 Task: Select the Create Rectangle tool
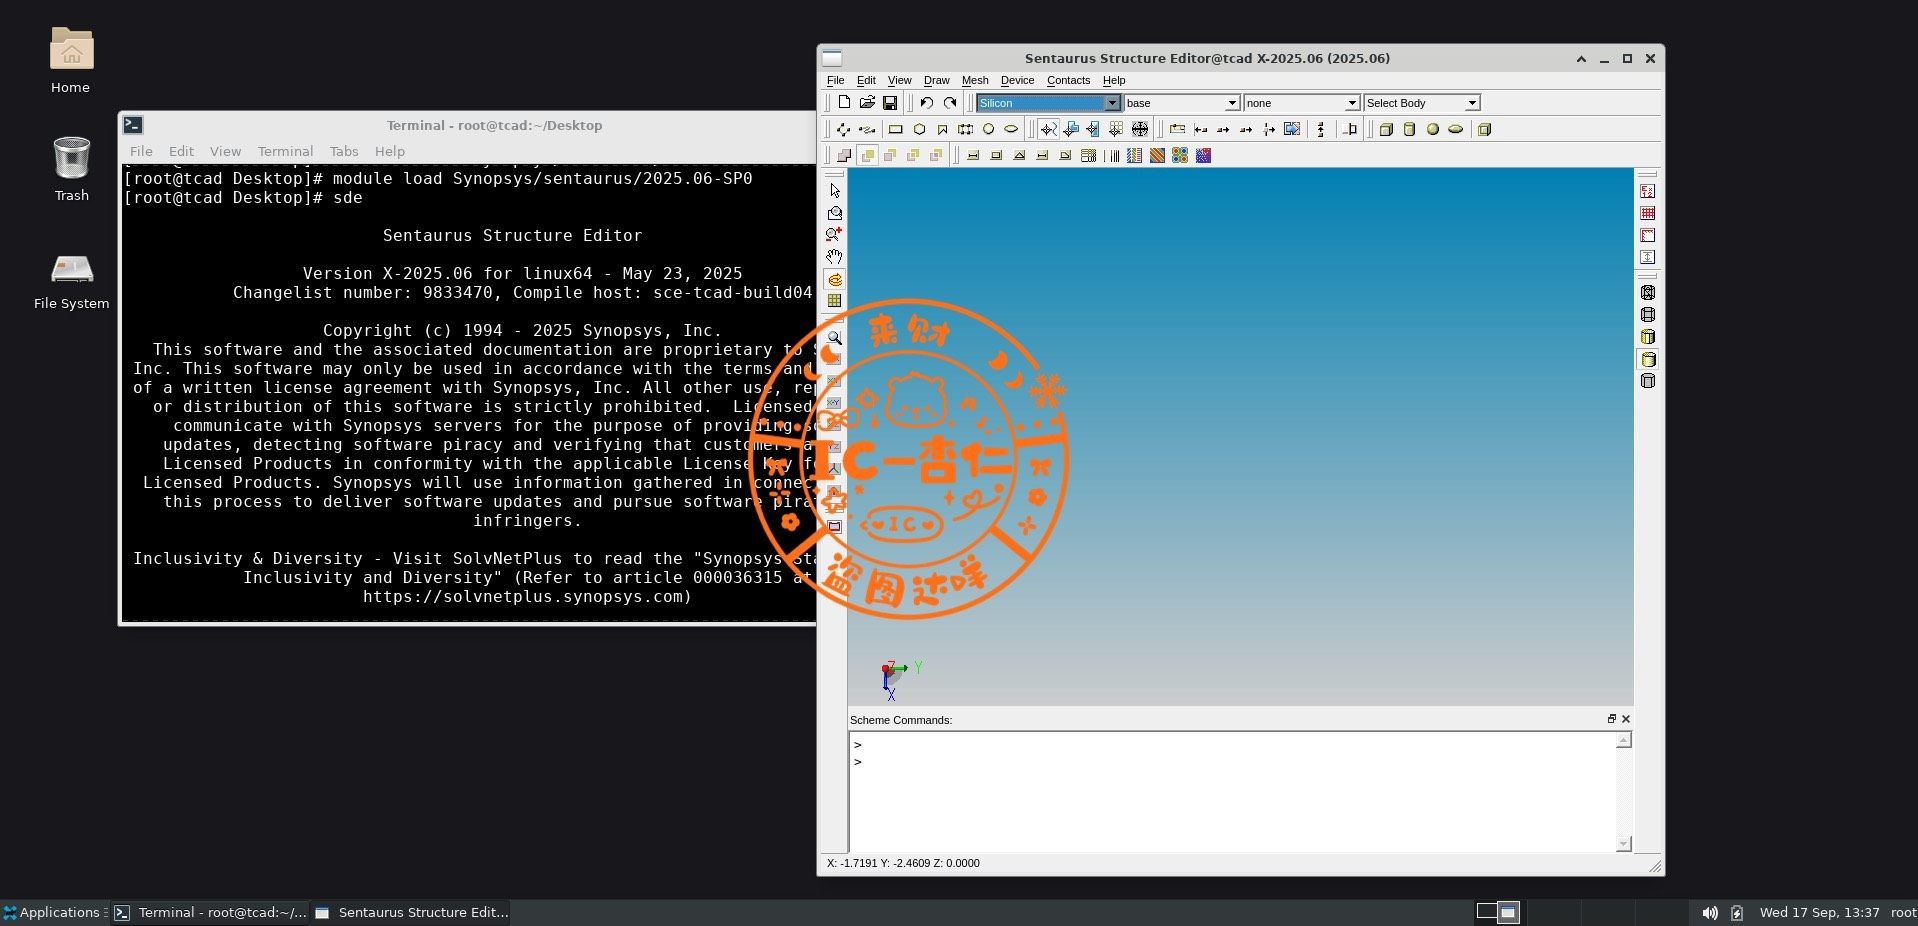[896, 129]
